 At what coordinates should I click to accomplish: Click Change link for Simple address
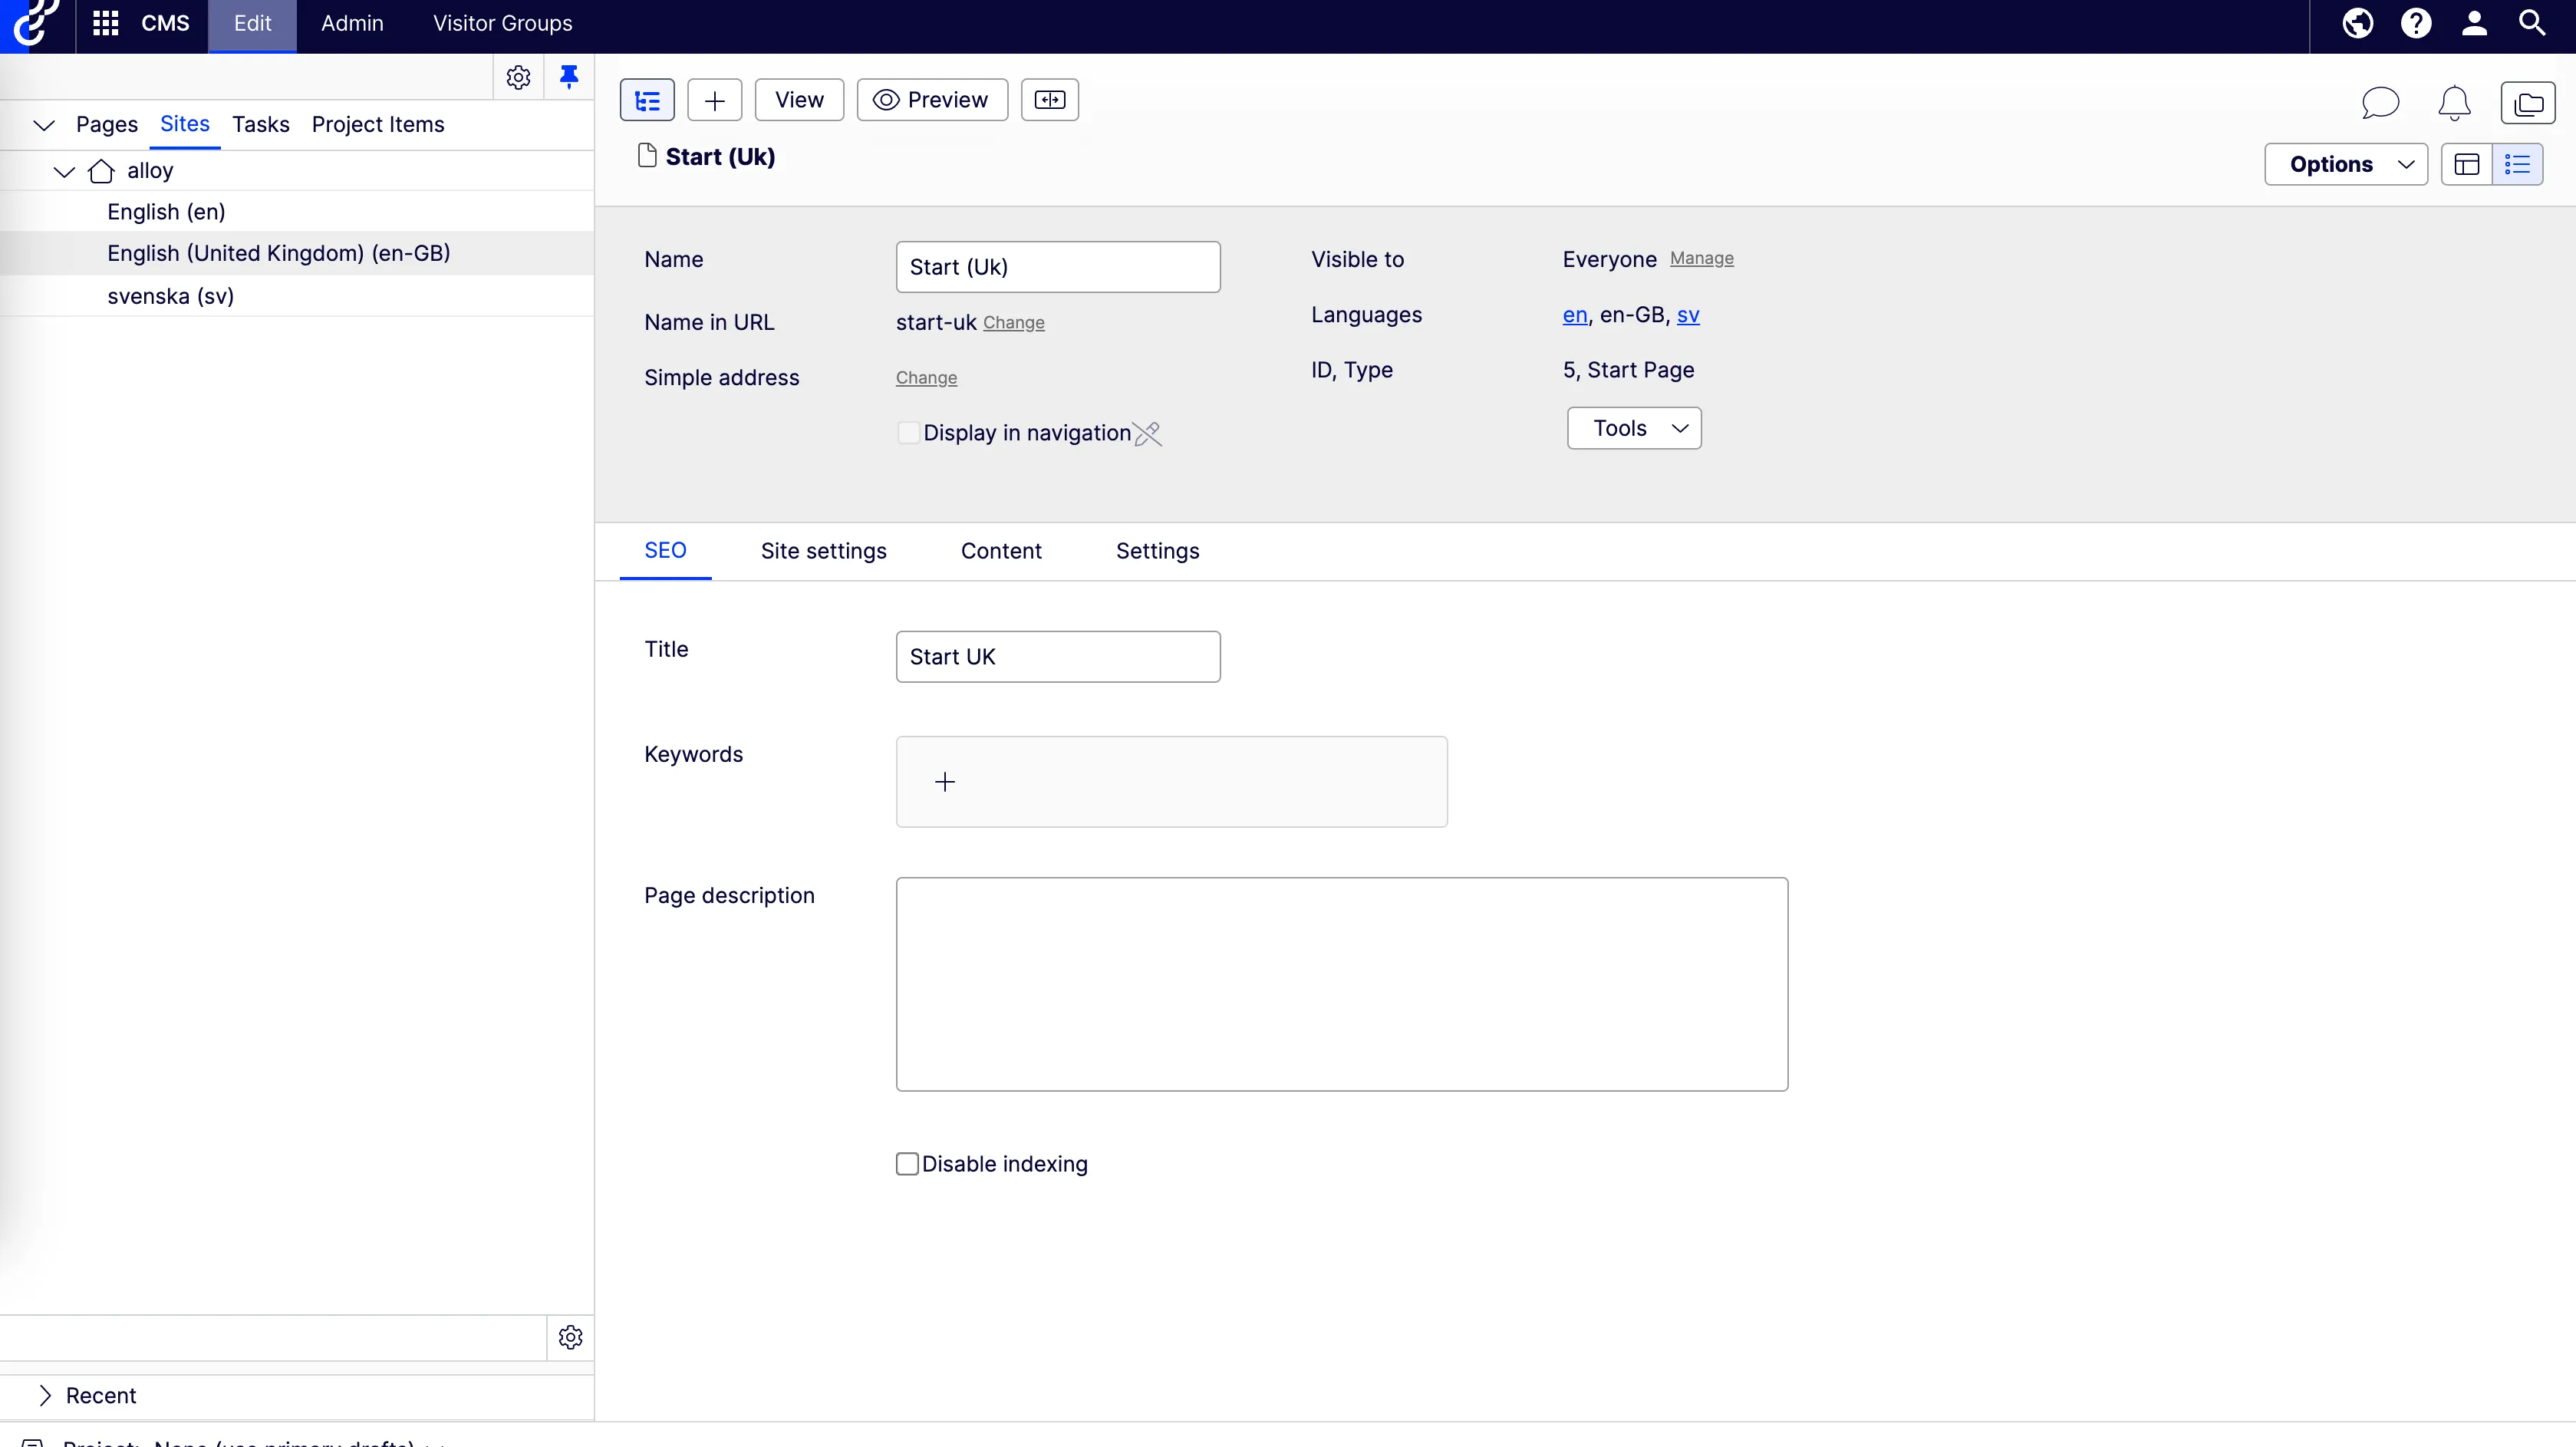pyautogui.click(x=926, y=378)
